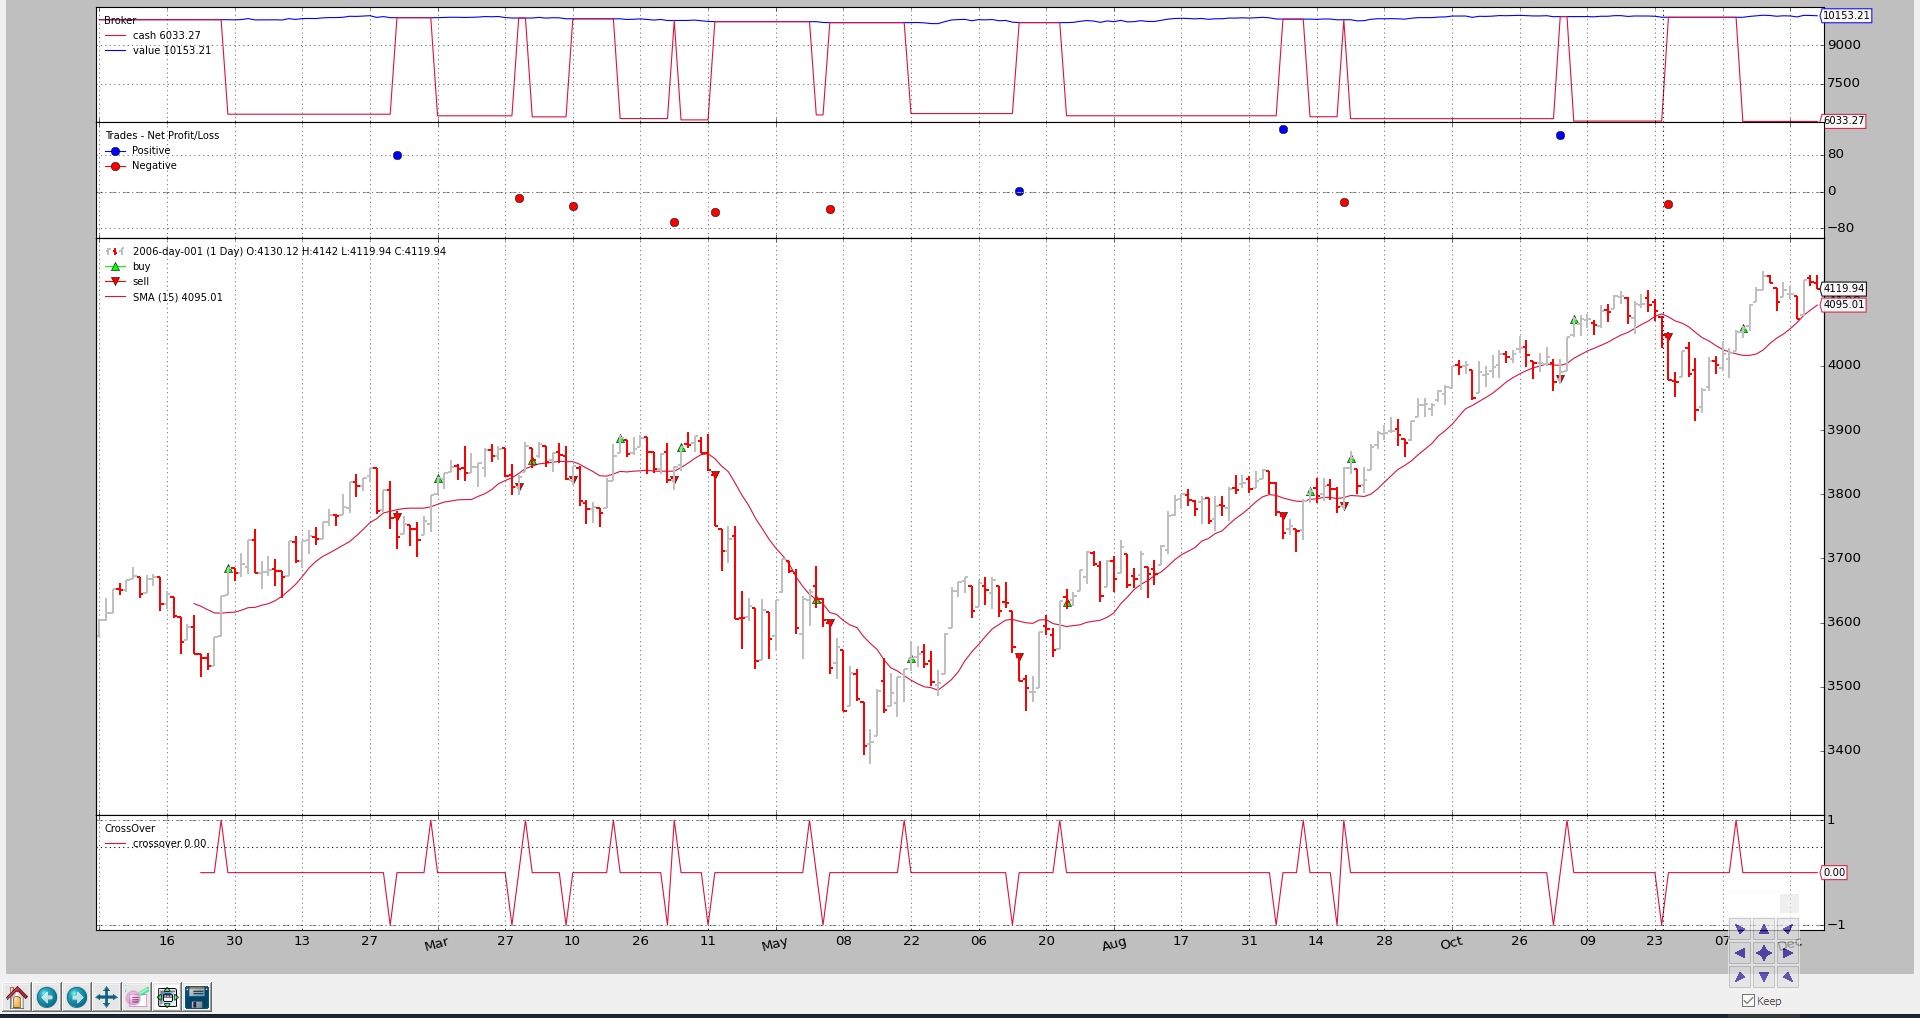Go back to the previous view
The width and height of the screenshot is (1920, 1018).
tap(47, 997)
